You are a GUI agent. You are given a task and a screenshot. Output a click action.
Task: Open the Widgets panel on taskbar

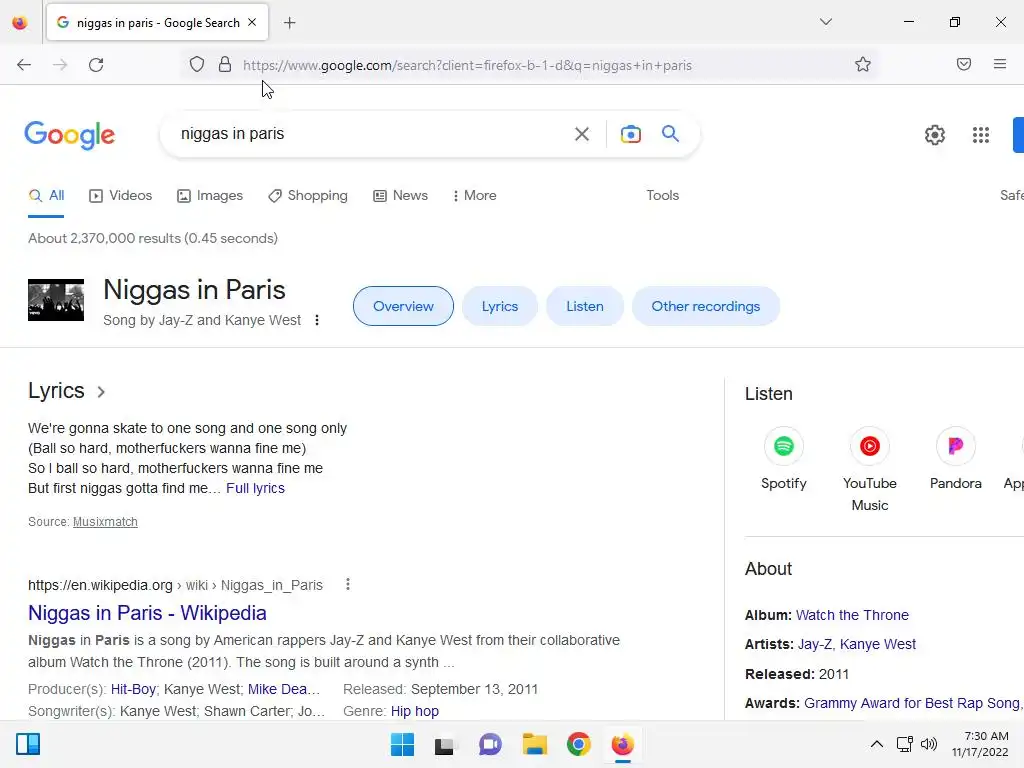28,744
